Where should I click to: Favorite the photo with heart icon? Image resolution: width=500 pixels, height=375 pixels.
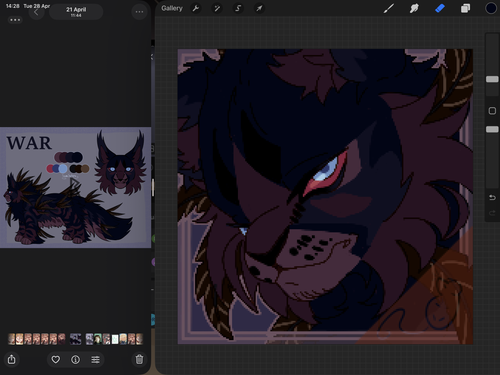tap(56, 359)
